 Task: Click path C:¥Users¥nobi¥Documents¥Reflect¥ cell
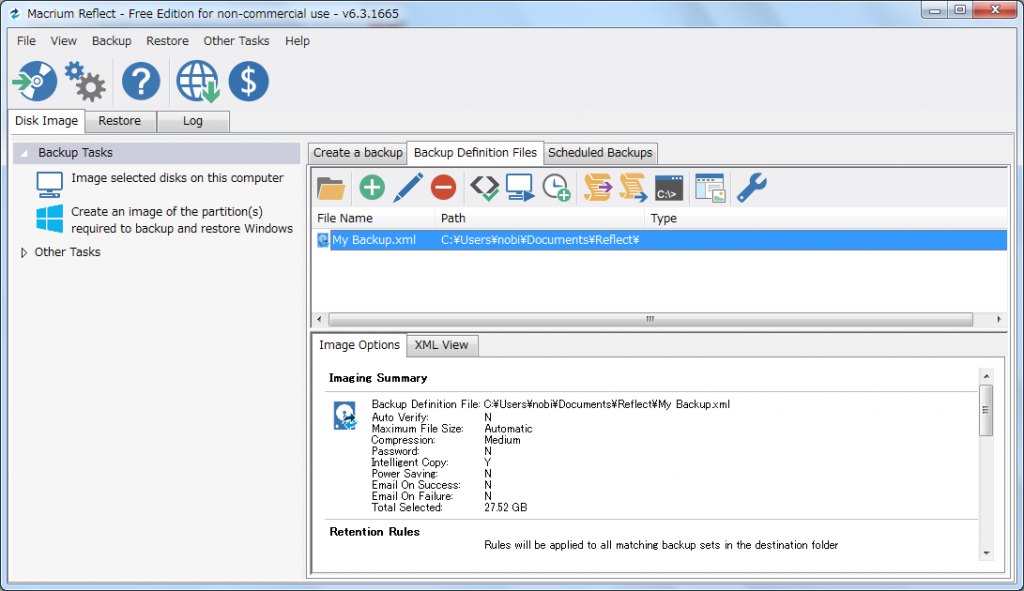pyautogui.click(x=540, y=240)
